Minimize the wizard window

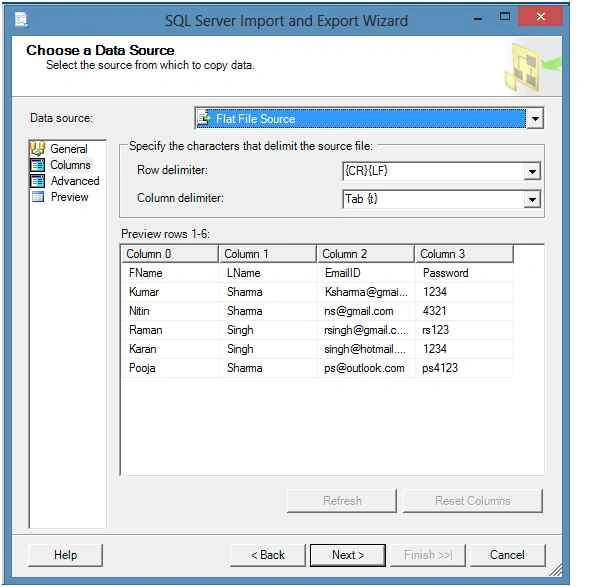[x=478, y=18]
